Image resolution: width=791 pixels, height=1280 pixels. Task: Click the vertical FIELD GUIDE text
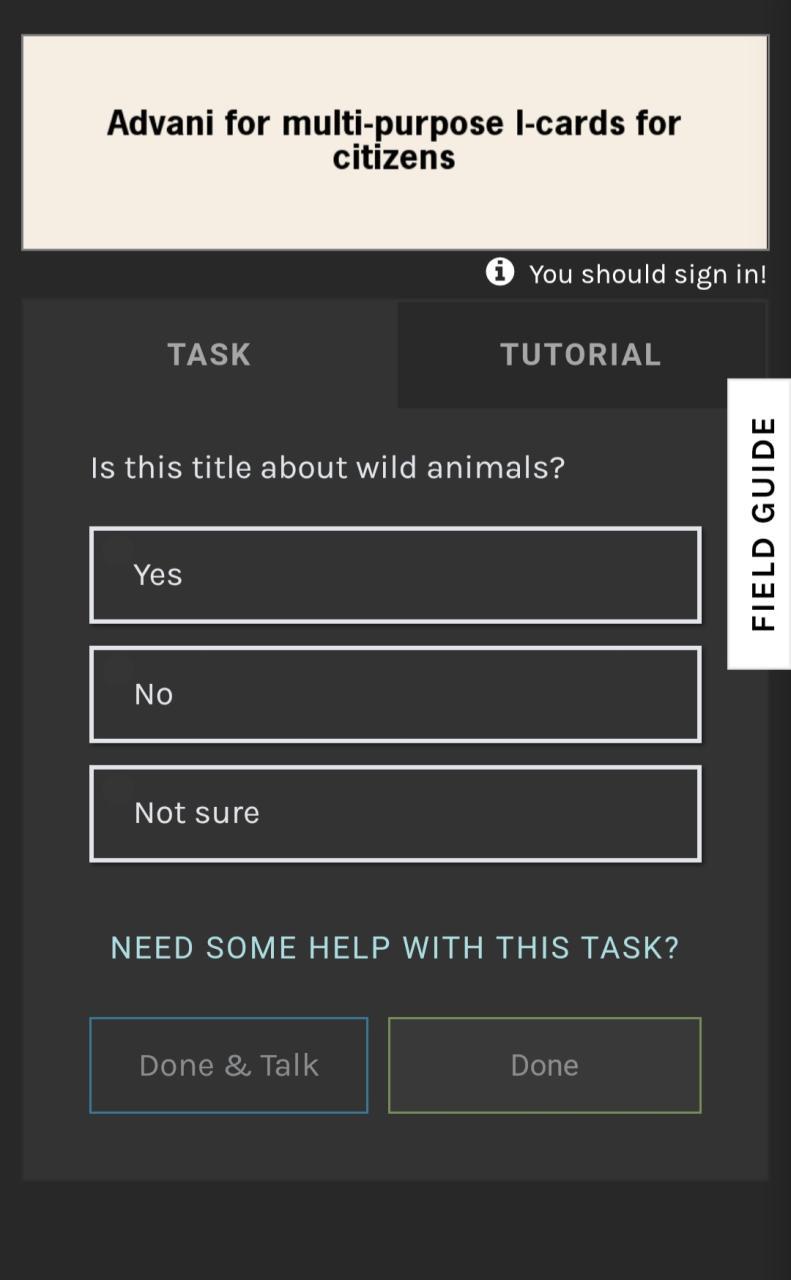pos(763,524)
